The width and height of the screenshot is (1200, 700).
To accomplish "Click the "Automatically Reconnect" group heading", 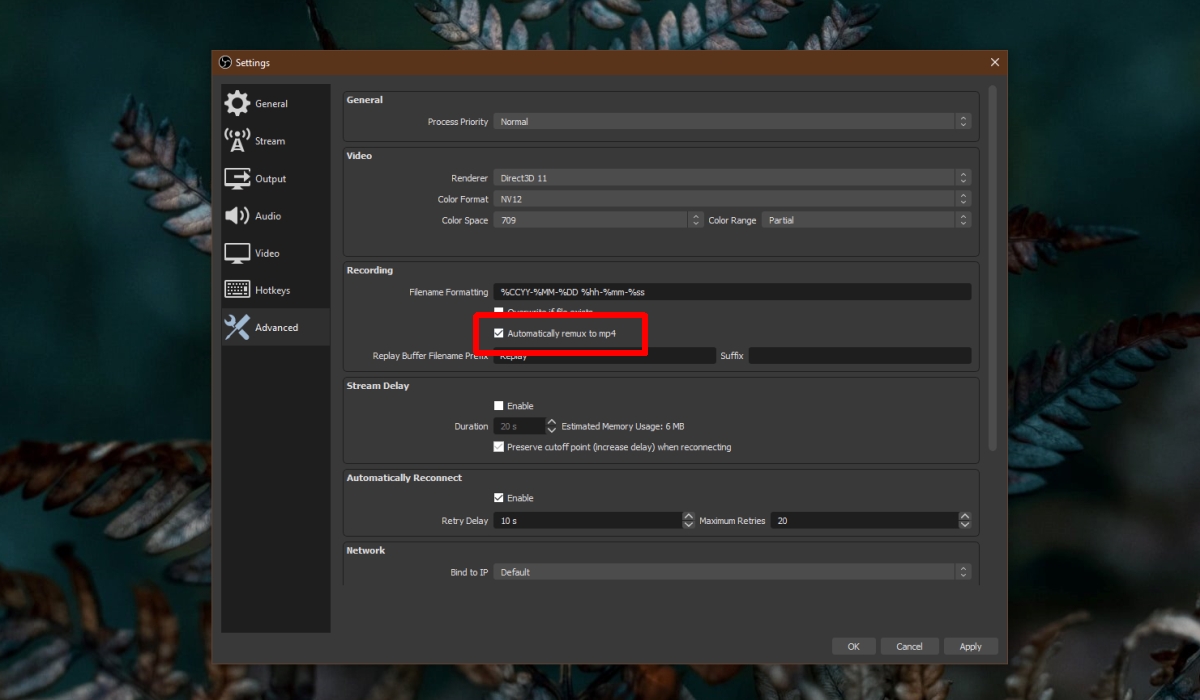I will click(x=404, y=478).
